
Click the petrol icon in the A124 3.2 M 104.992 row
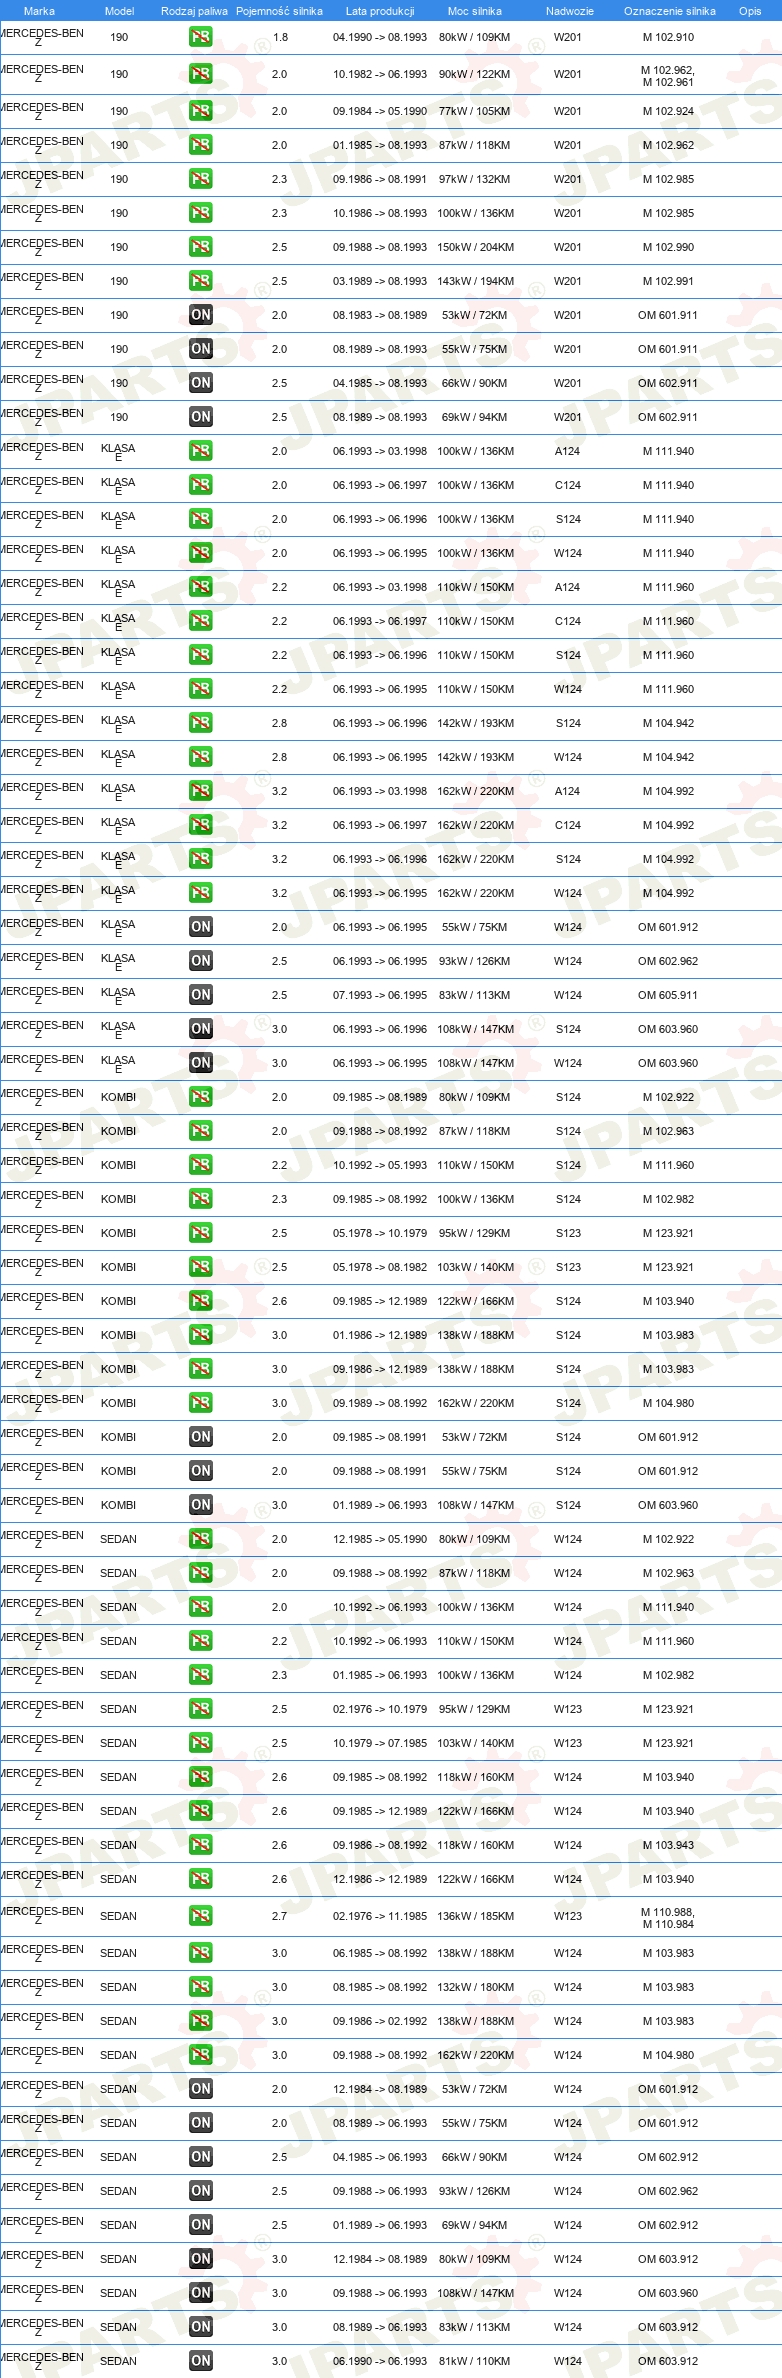point(201,791)
